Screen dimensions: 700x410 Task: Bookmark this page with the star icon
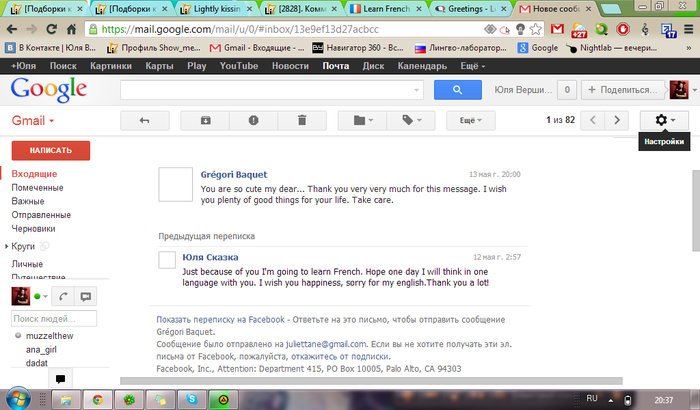click(536, 29)
